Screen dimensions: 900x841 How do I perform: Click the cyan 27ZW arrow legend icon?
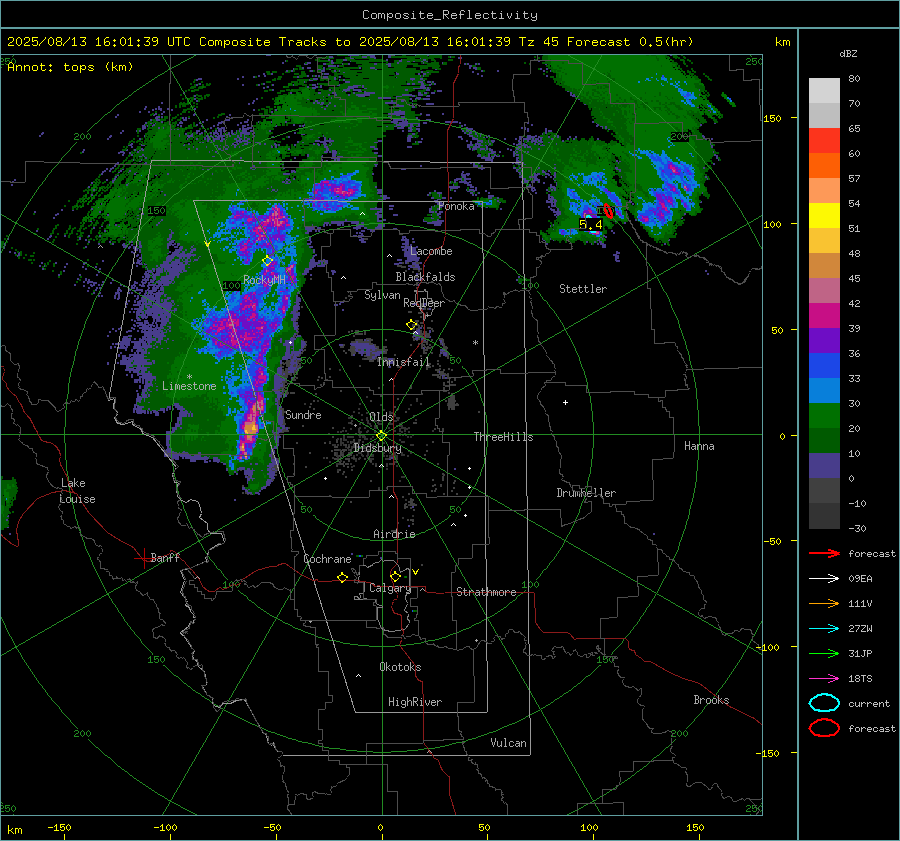click(x=824, y=629)
